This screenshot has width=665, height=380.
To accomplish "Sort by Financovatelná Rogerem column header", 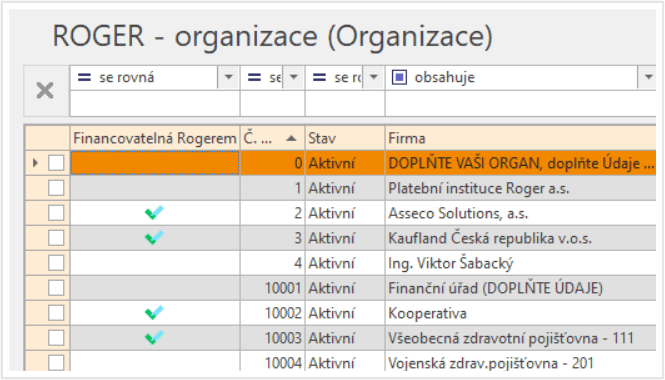I will click(x=155, y=138).
